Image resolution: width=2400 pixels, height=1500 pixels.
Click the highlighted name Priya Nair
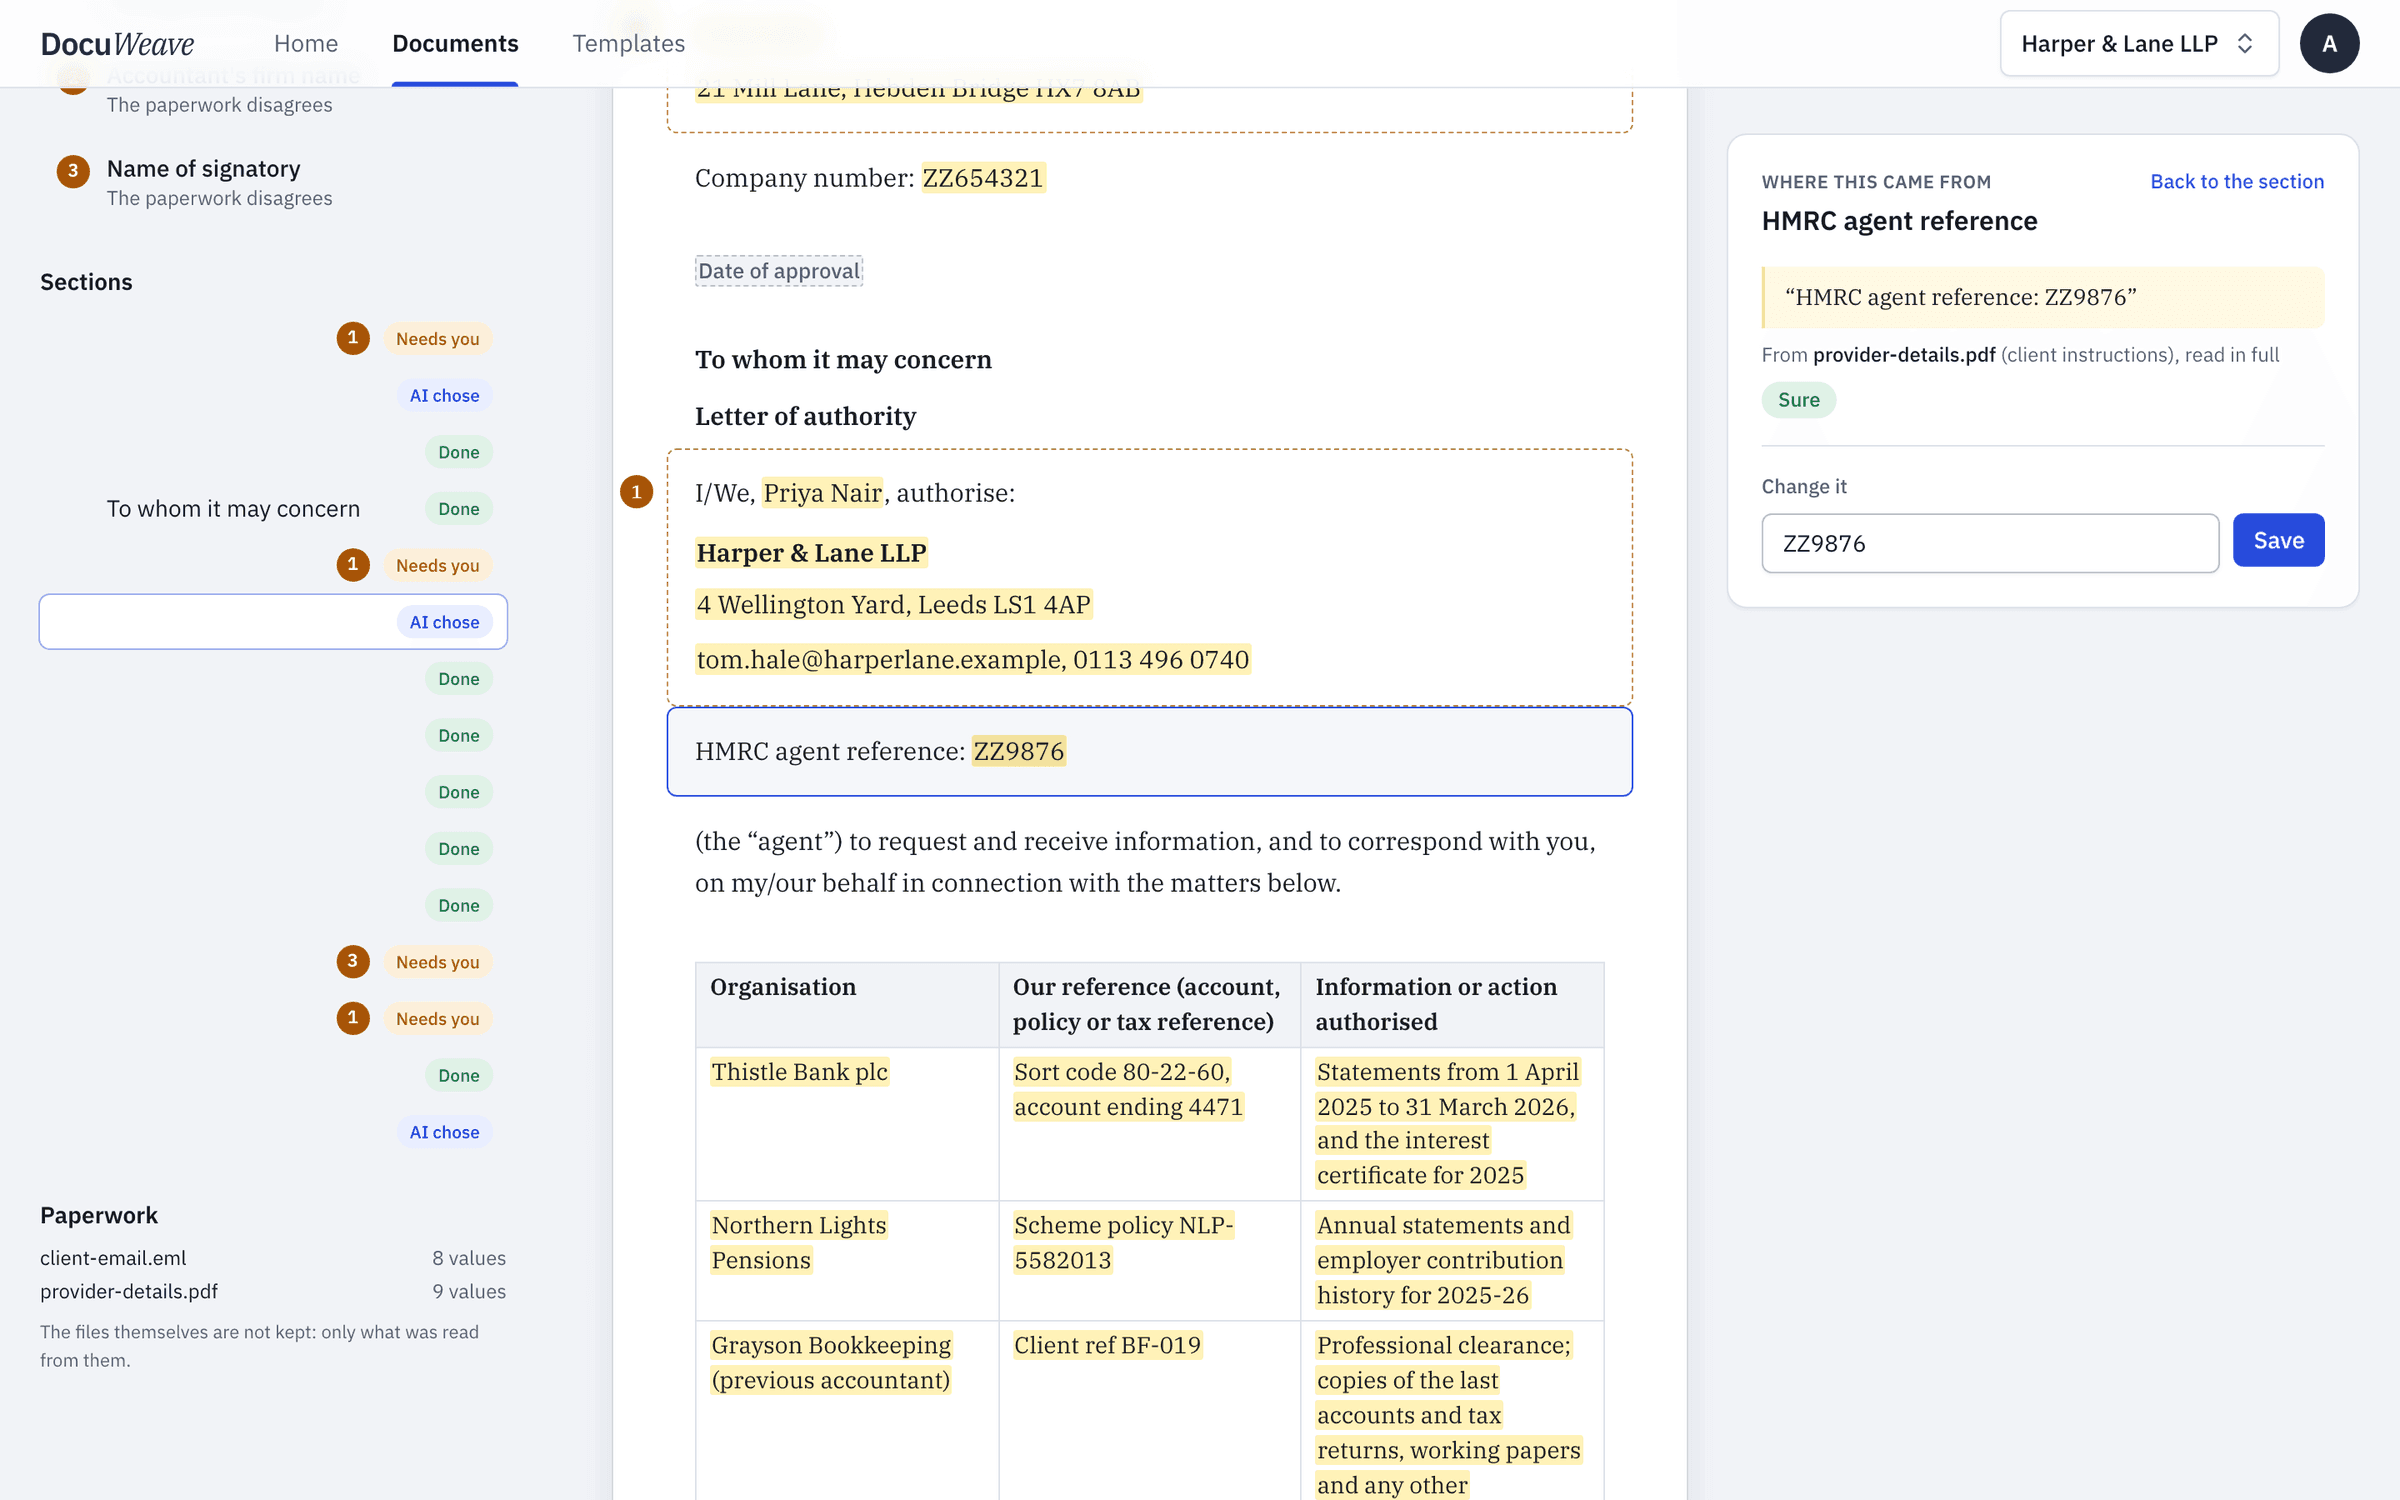point(822,493)
